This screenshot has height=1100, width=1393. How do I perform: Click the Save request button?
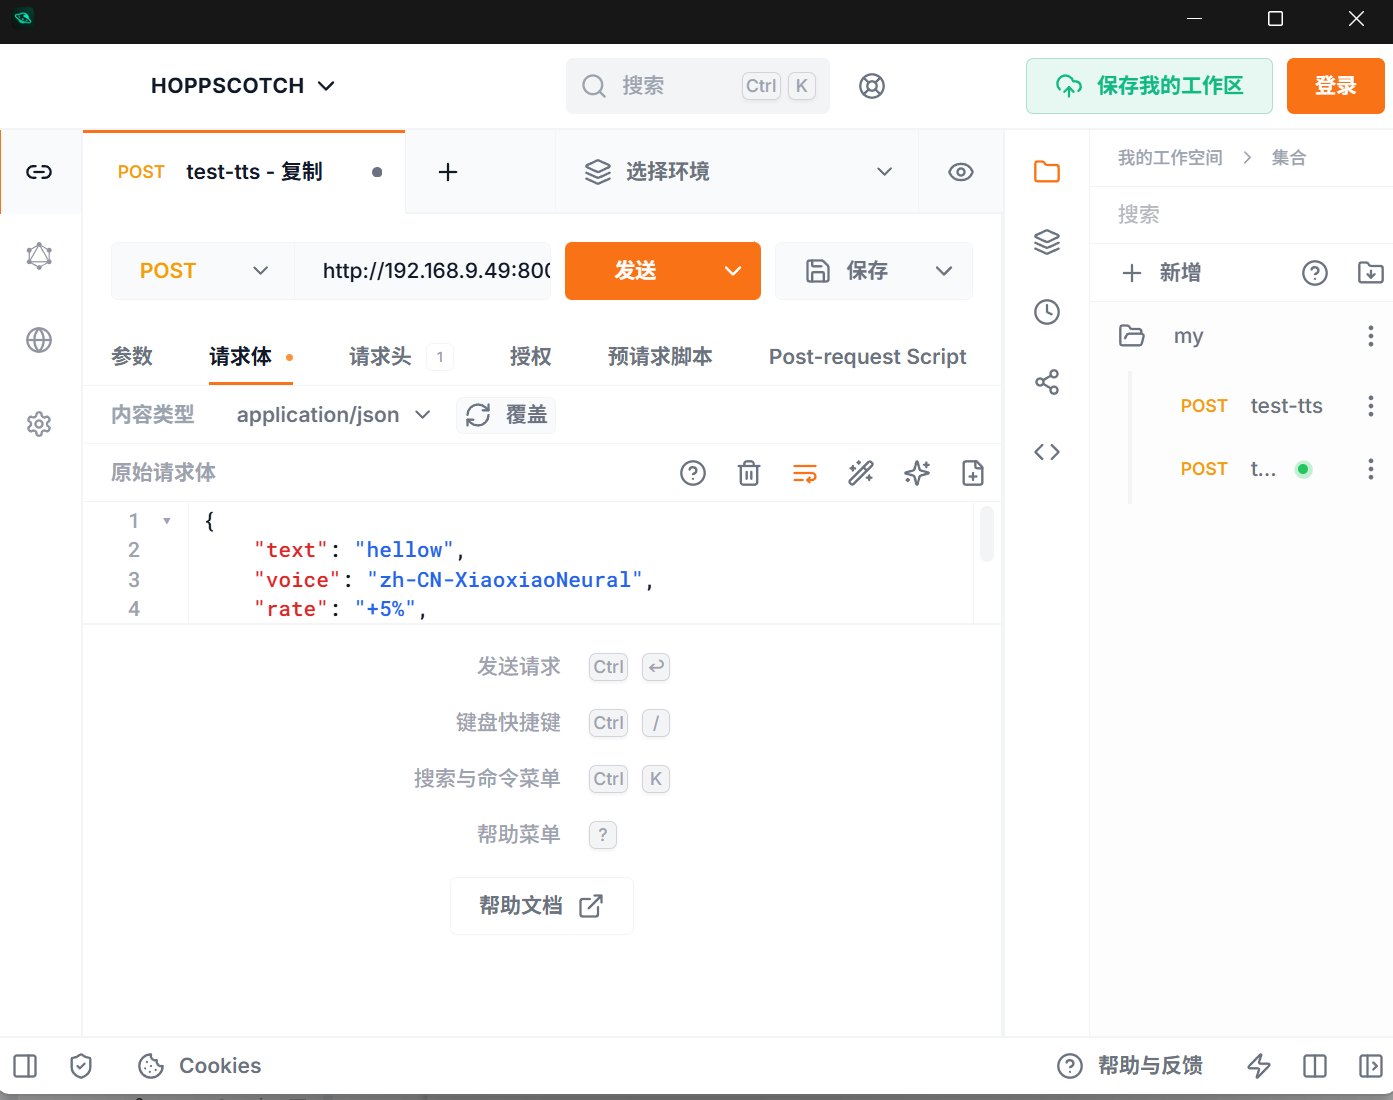point(847,271)
